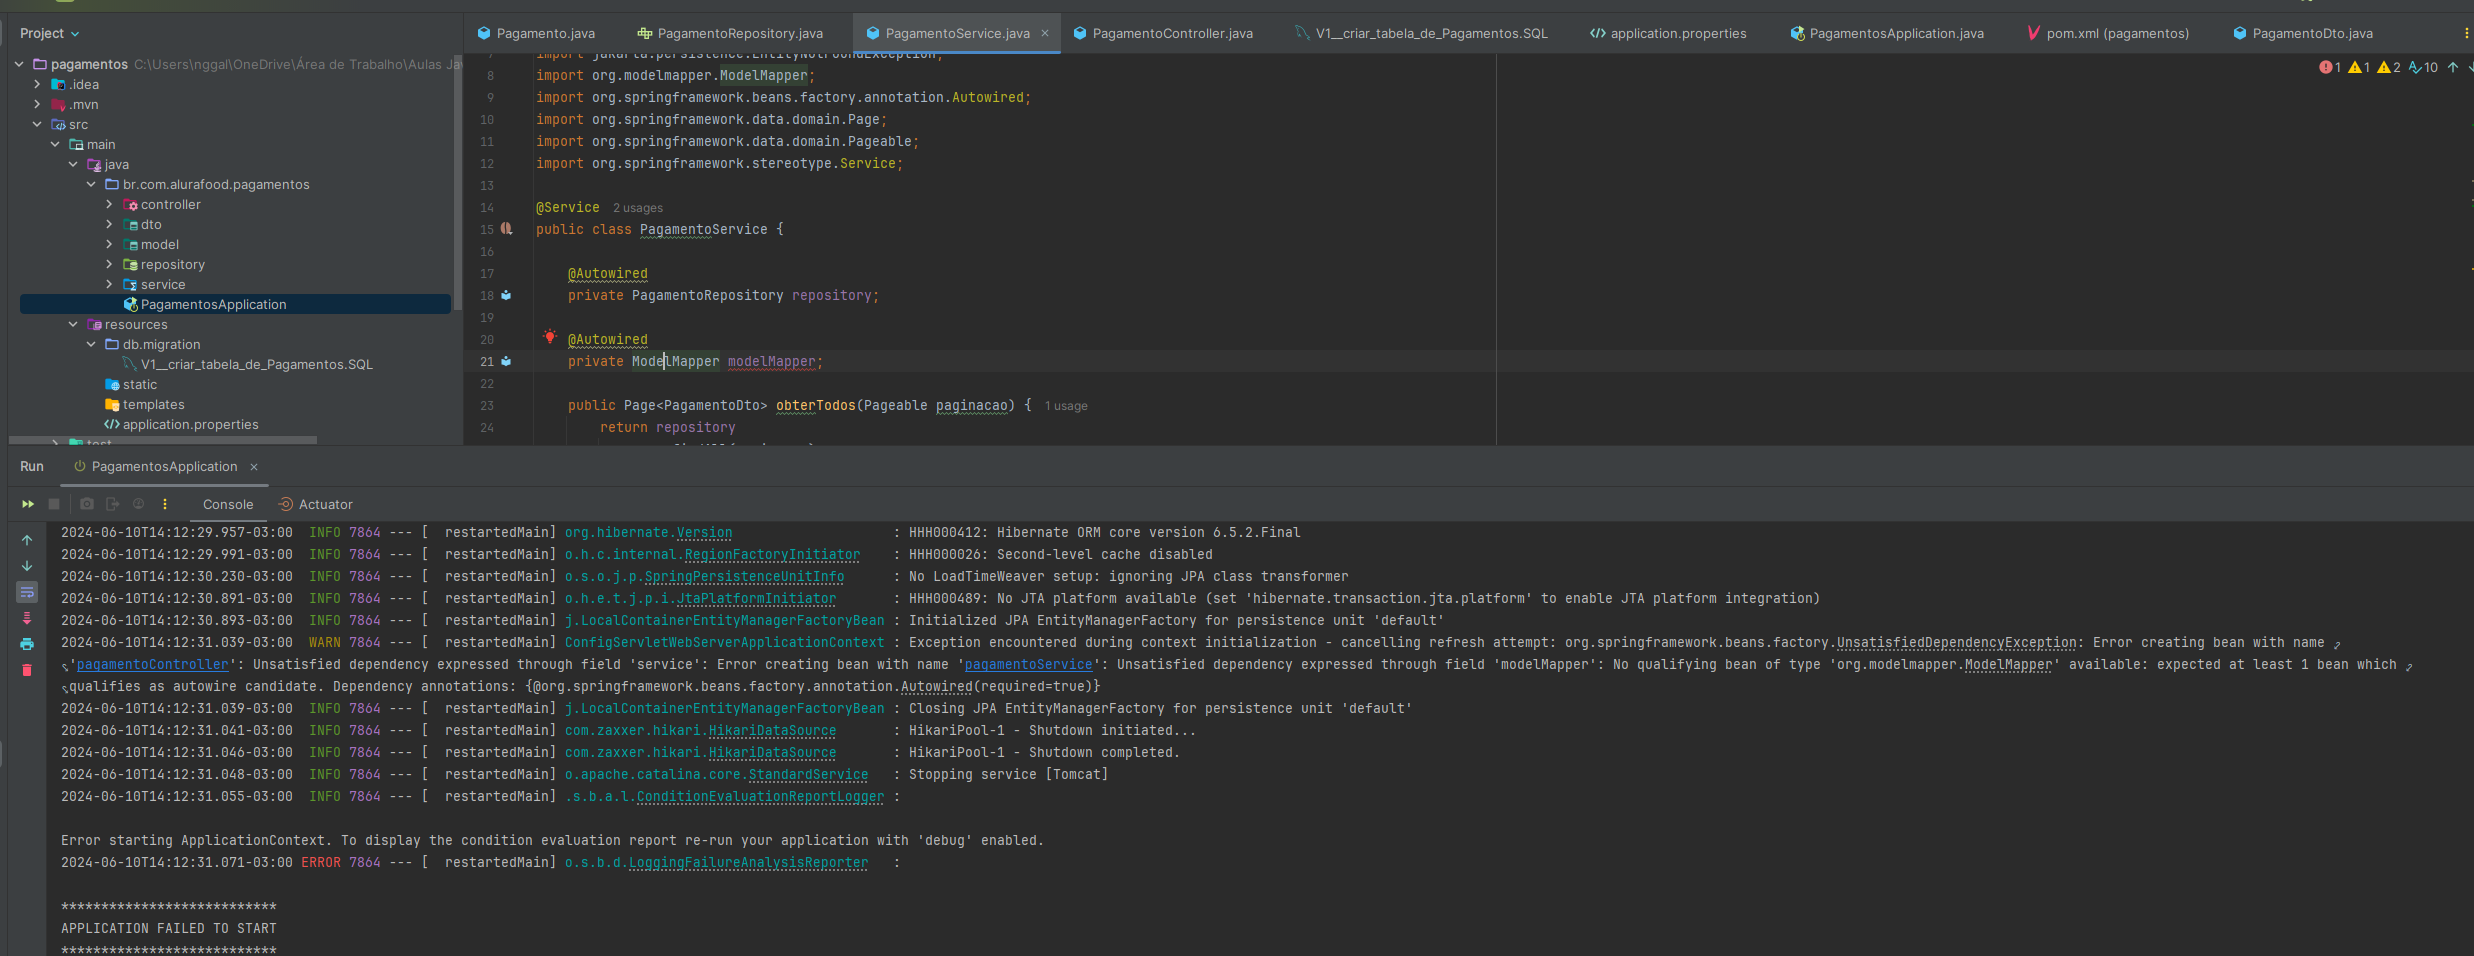2474x956 pixels.
Task: Select the Console tab in Run panel
Action: (x=228, y=505)
